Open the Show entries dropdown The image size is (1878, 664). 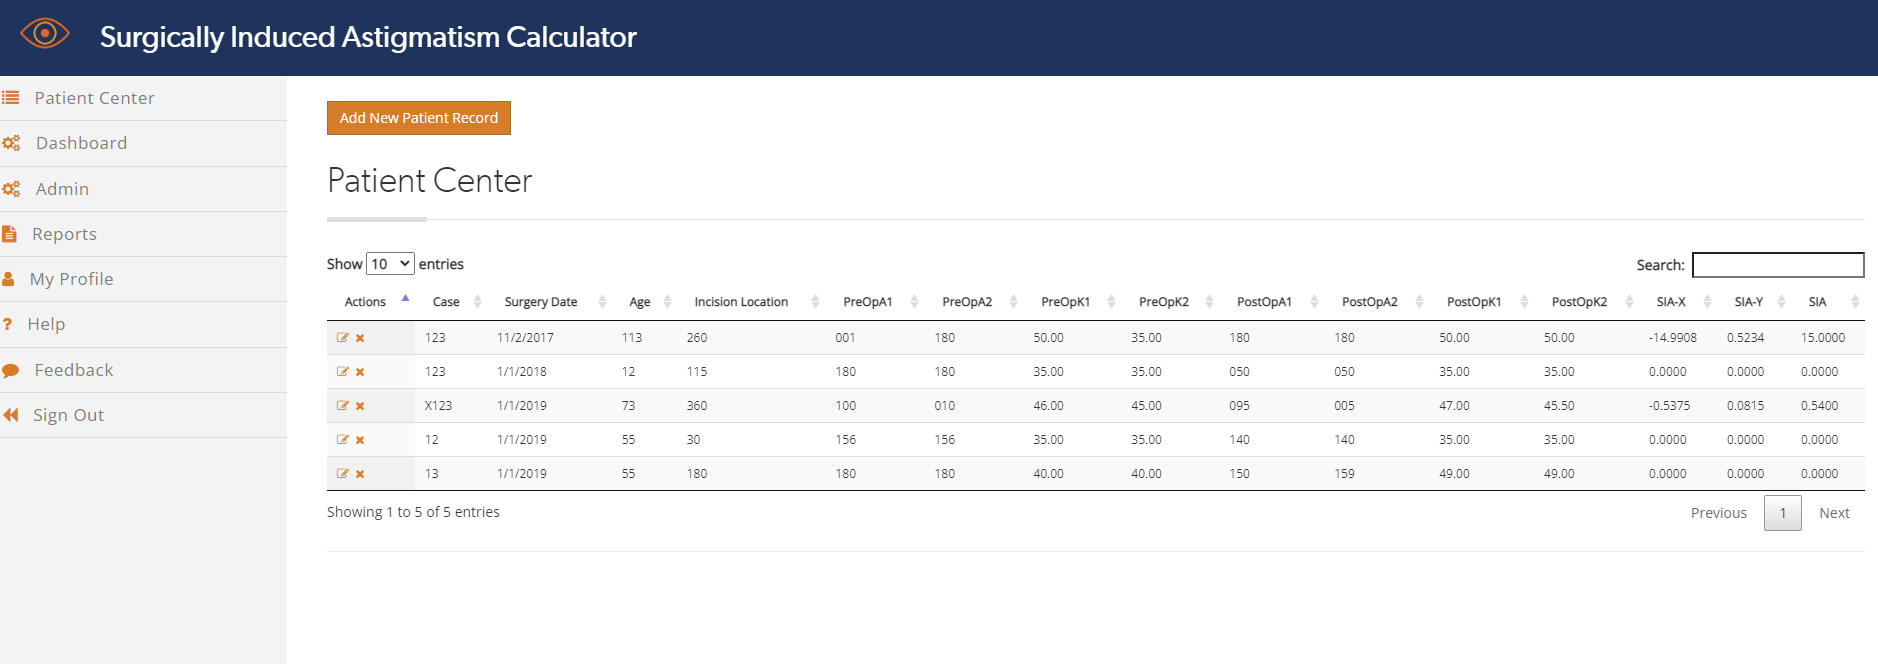[390, 264]
